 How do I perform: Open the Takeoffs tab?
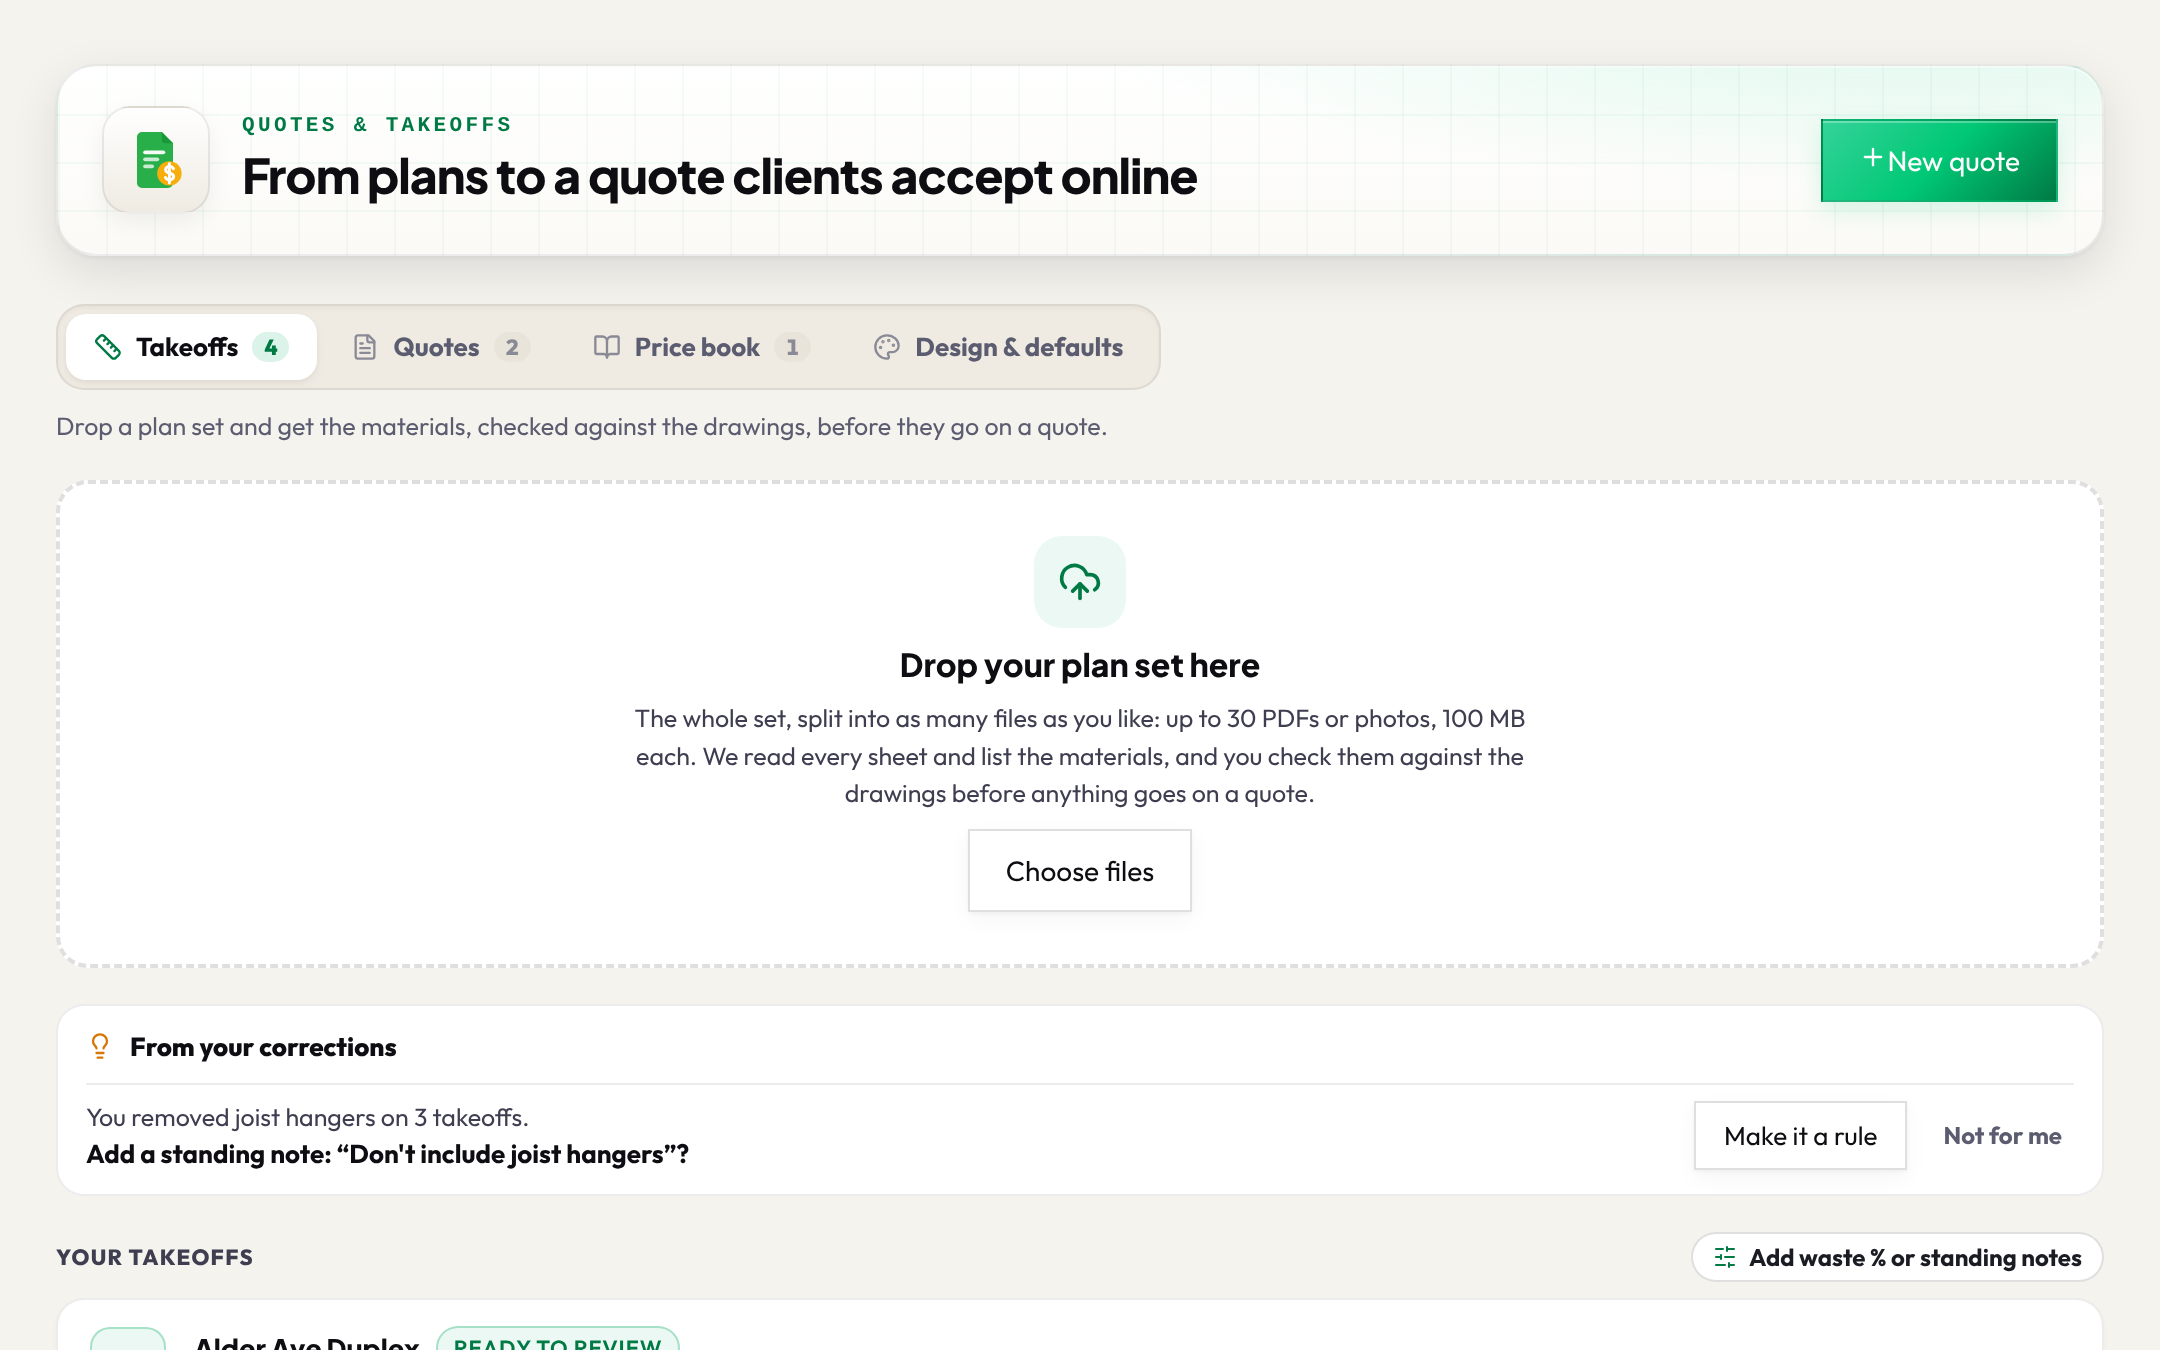192,347
